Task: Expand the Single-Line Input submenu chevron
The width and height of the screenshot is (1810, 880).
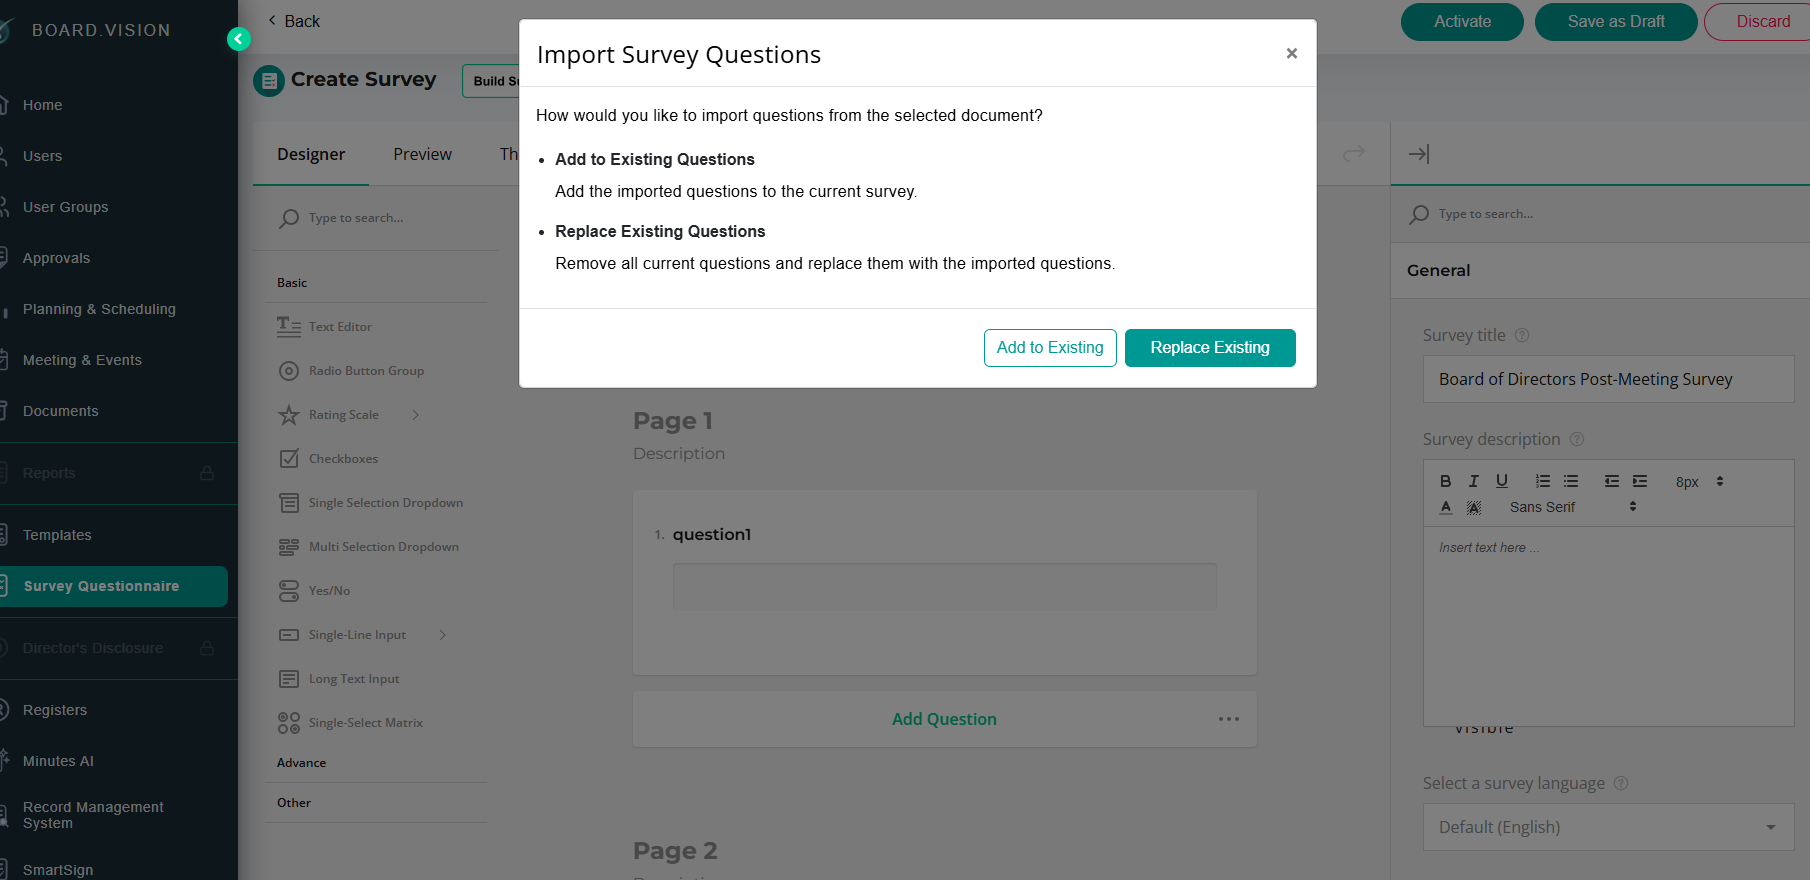Action: (442, 635)
